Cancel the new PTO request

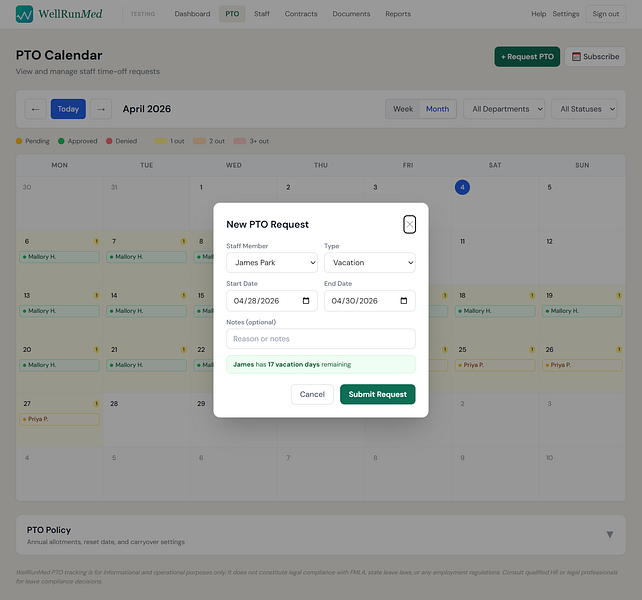[312, 394]
